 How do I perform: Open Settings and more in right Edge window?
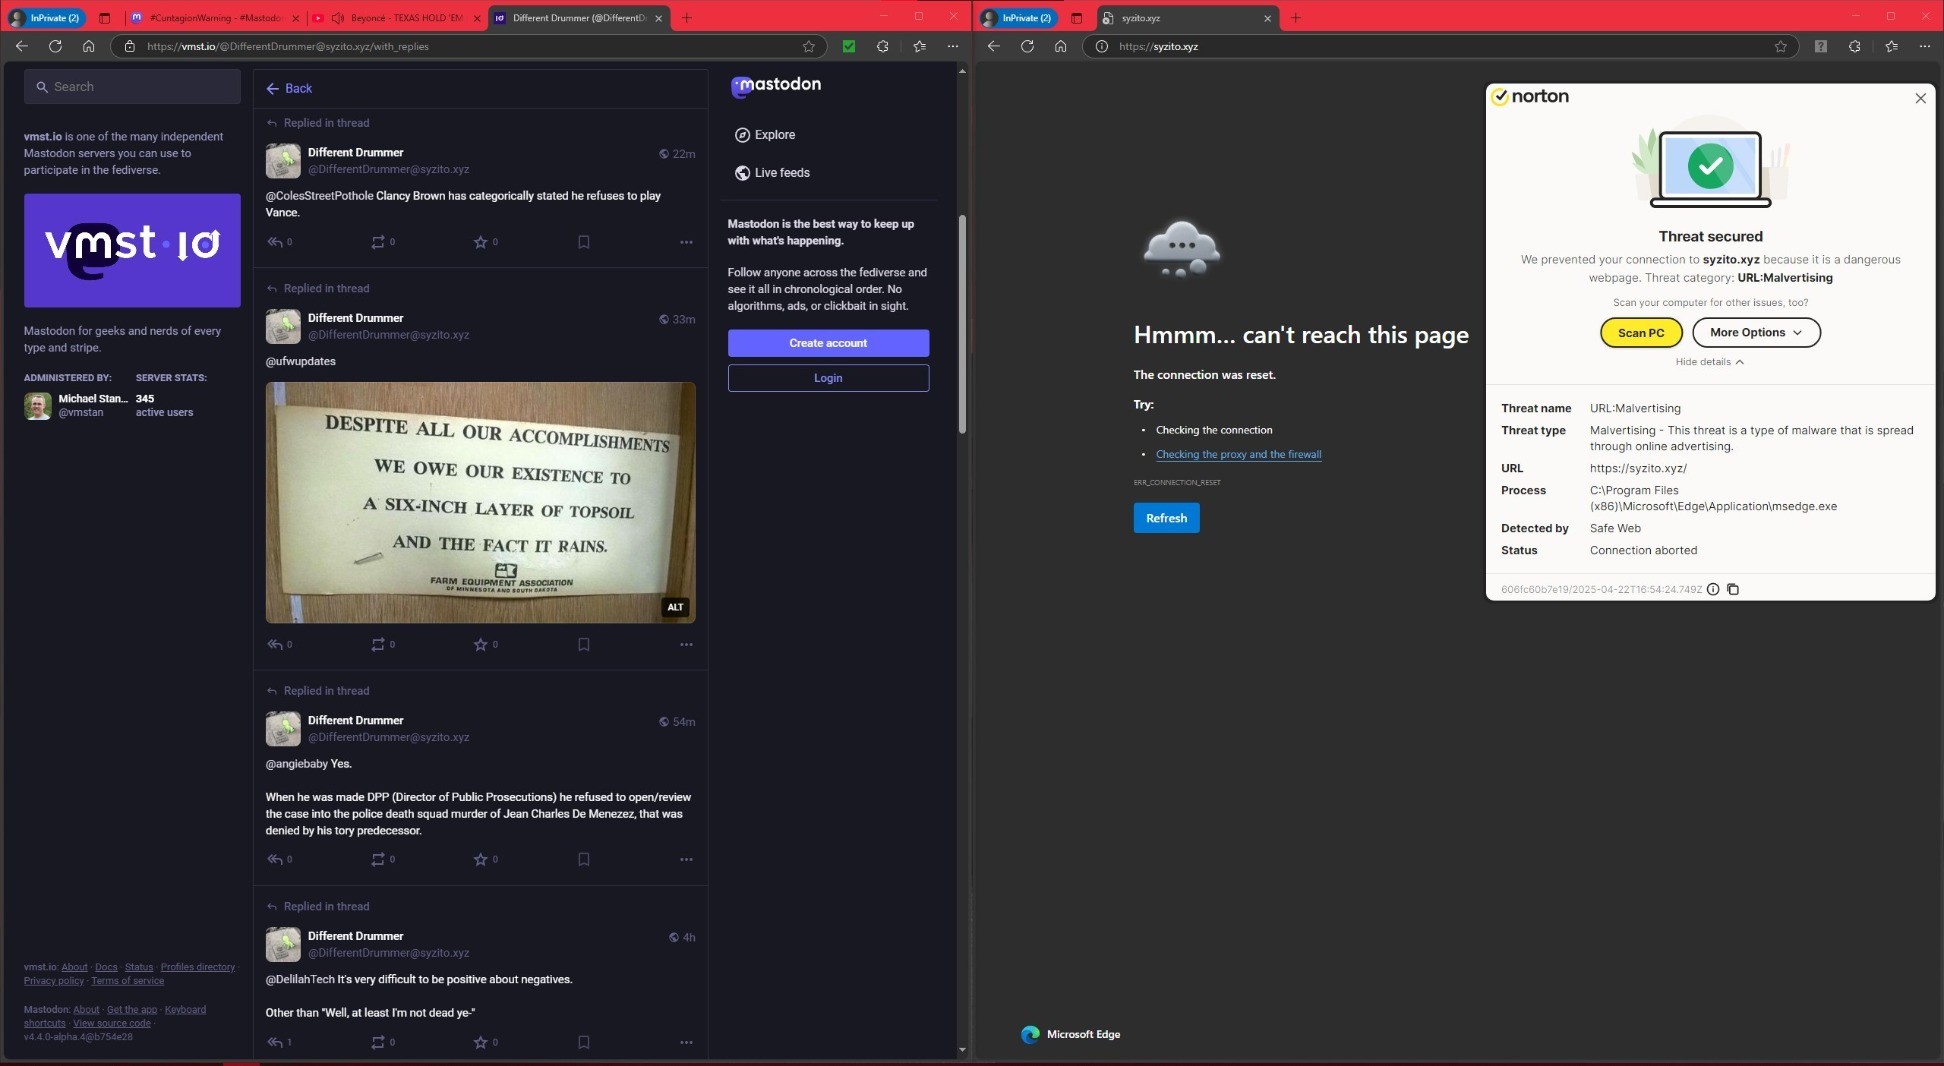coord(1924,46)
